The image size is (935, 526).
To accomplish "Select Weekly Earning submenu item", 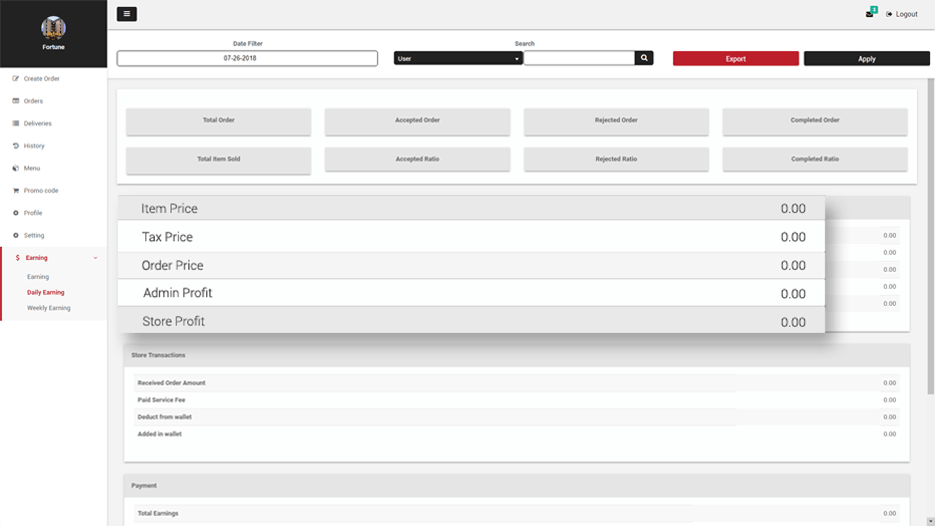I will 48,308.
